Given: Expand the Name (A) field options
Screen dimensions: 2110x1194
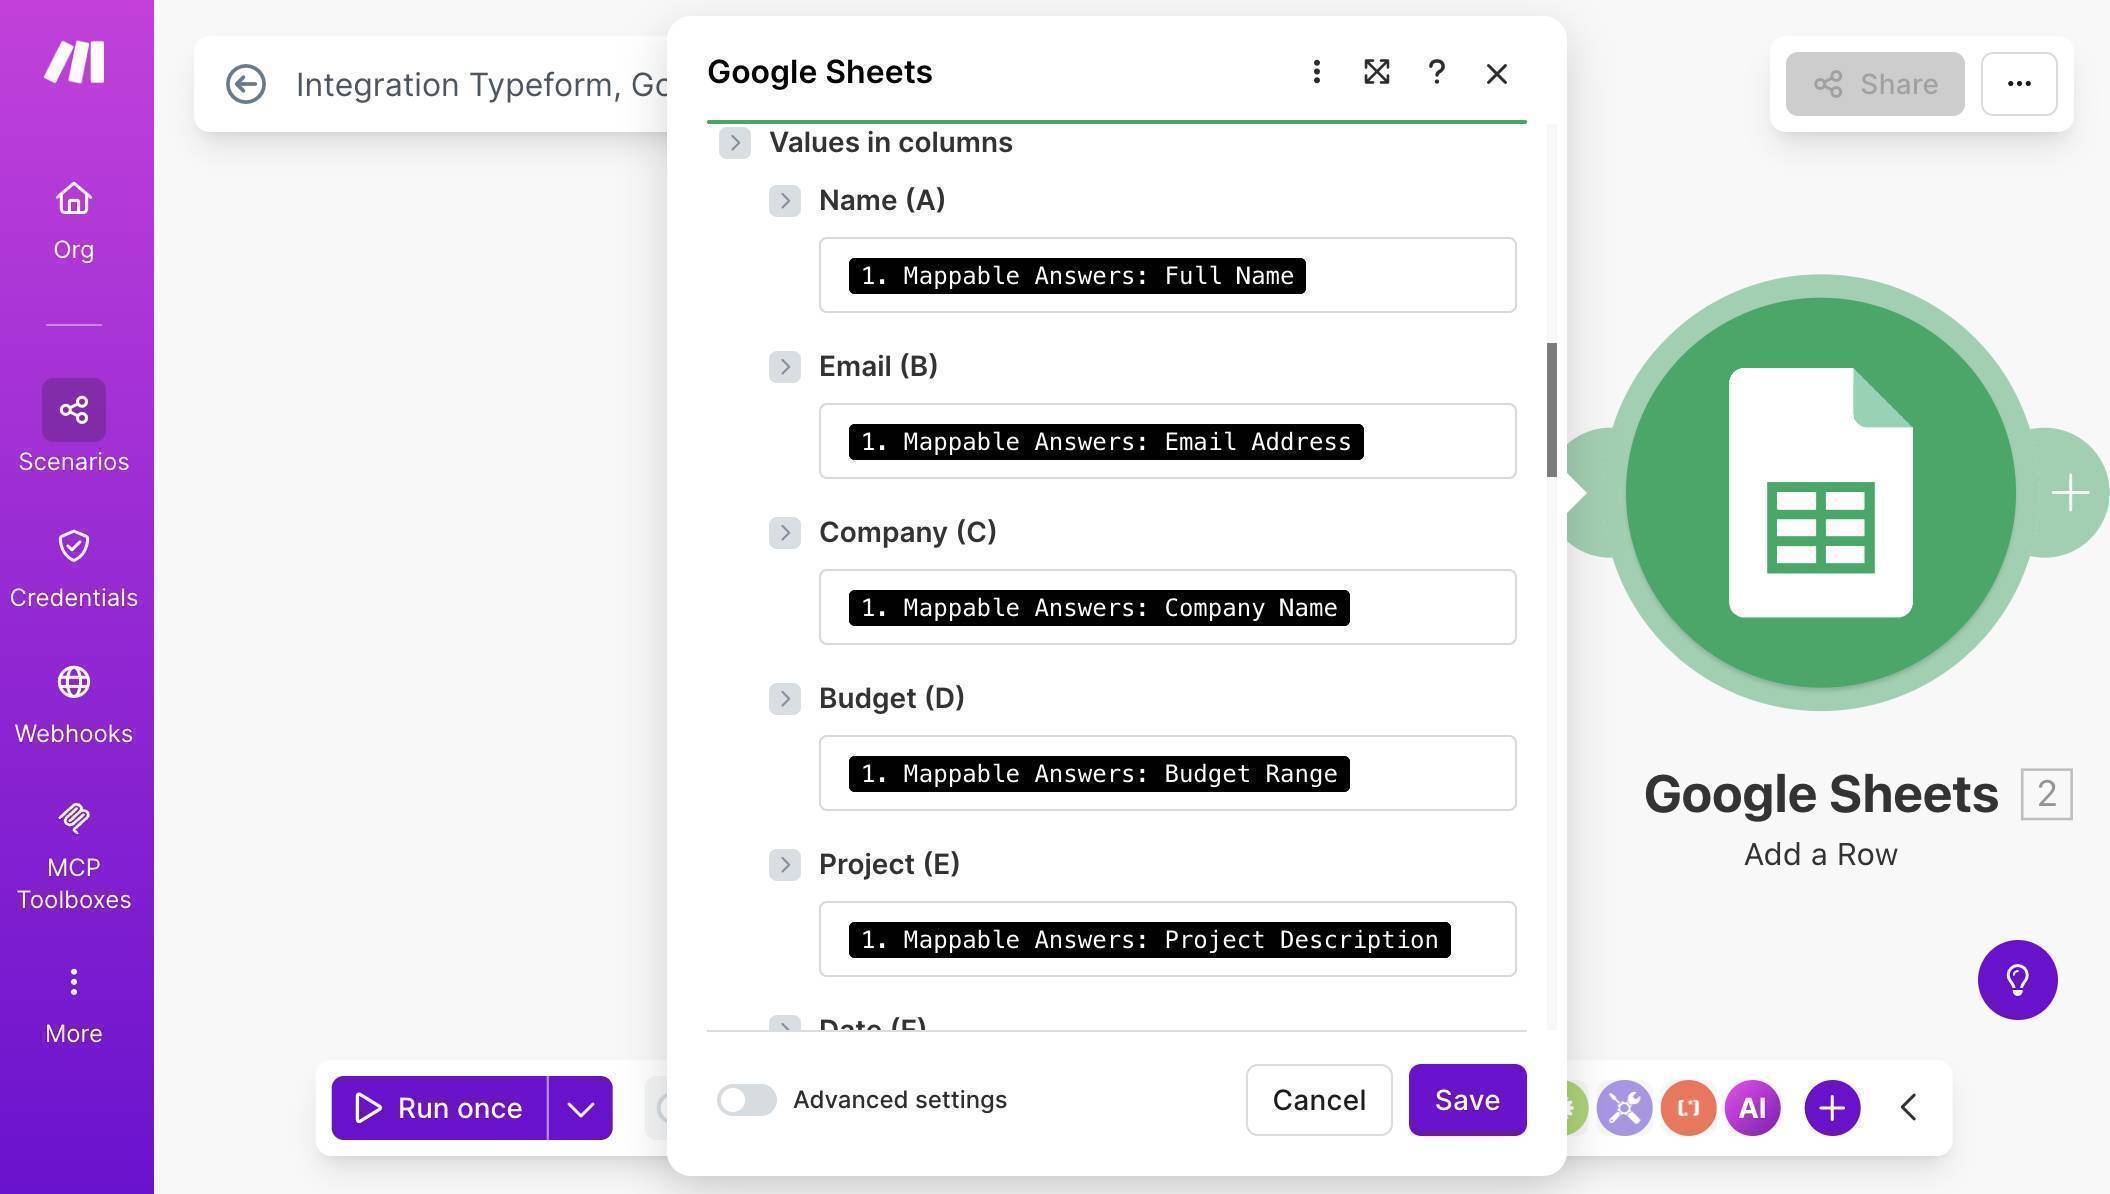Looking at the screenshot, I should [785, 200].
